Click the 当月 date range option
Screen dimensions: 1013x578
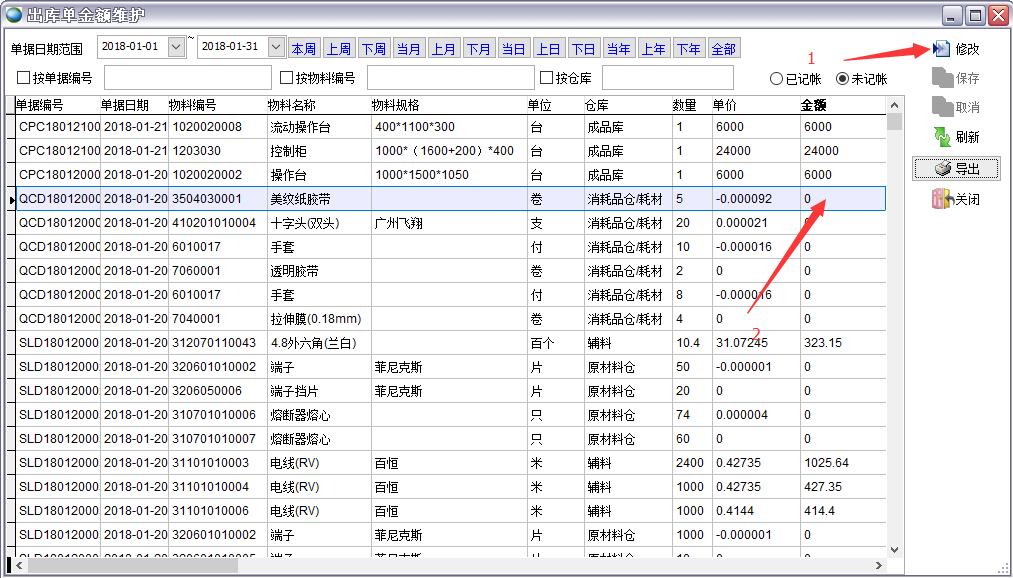pyautogui.click(x=409, y=45)
